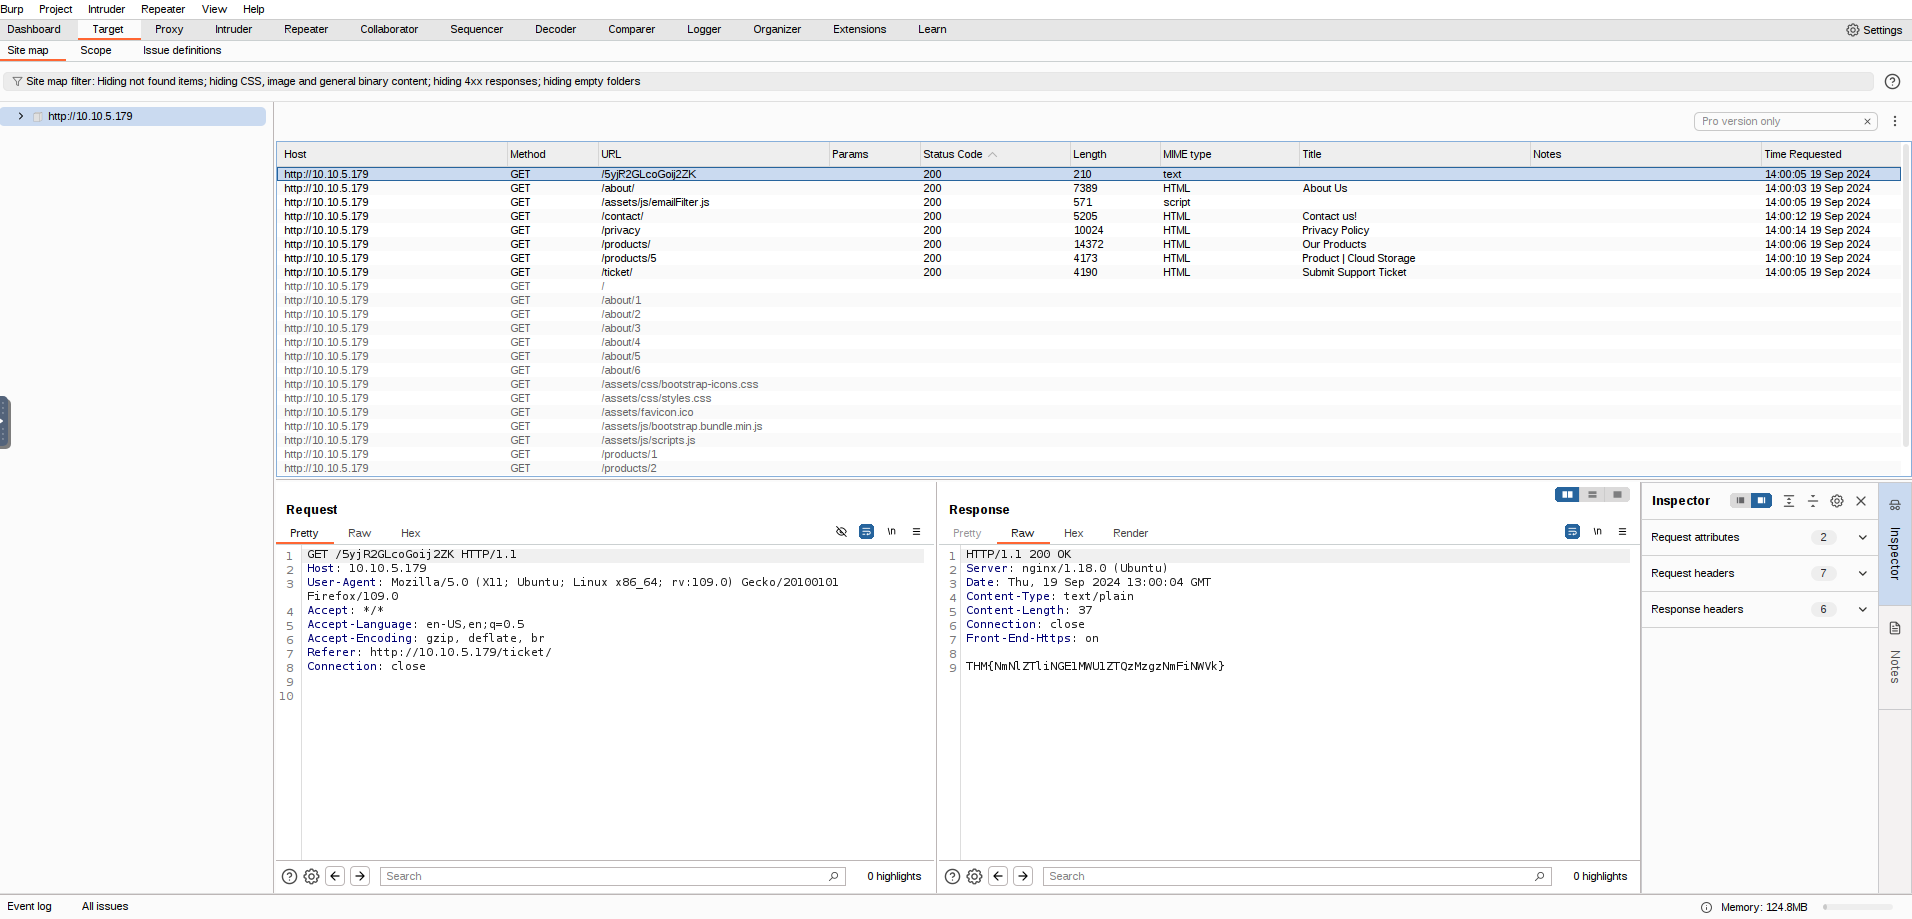Go to next match in Response search
The width and height of the screenshot is (1912, 919).
(x=1023, y=877)
